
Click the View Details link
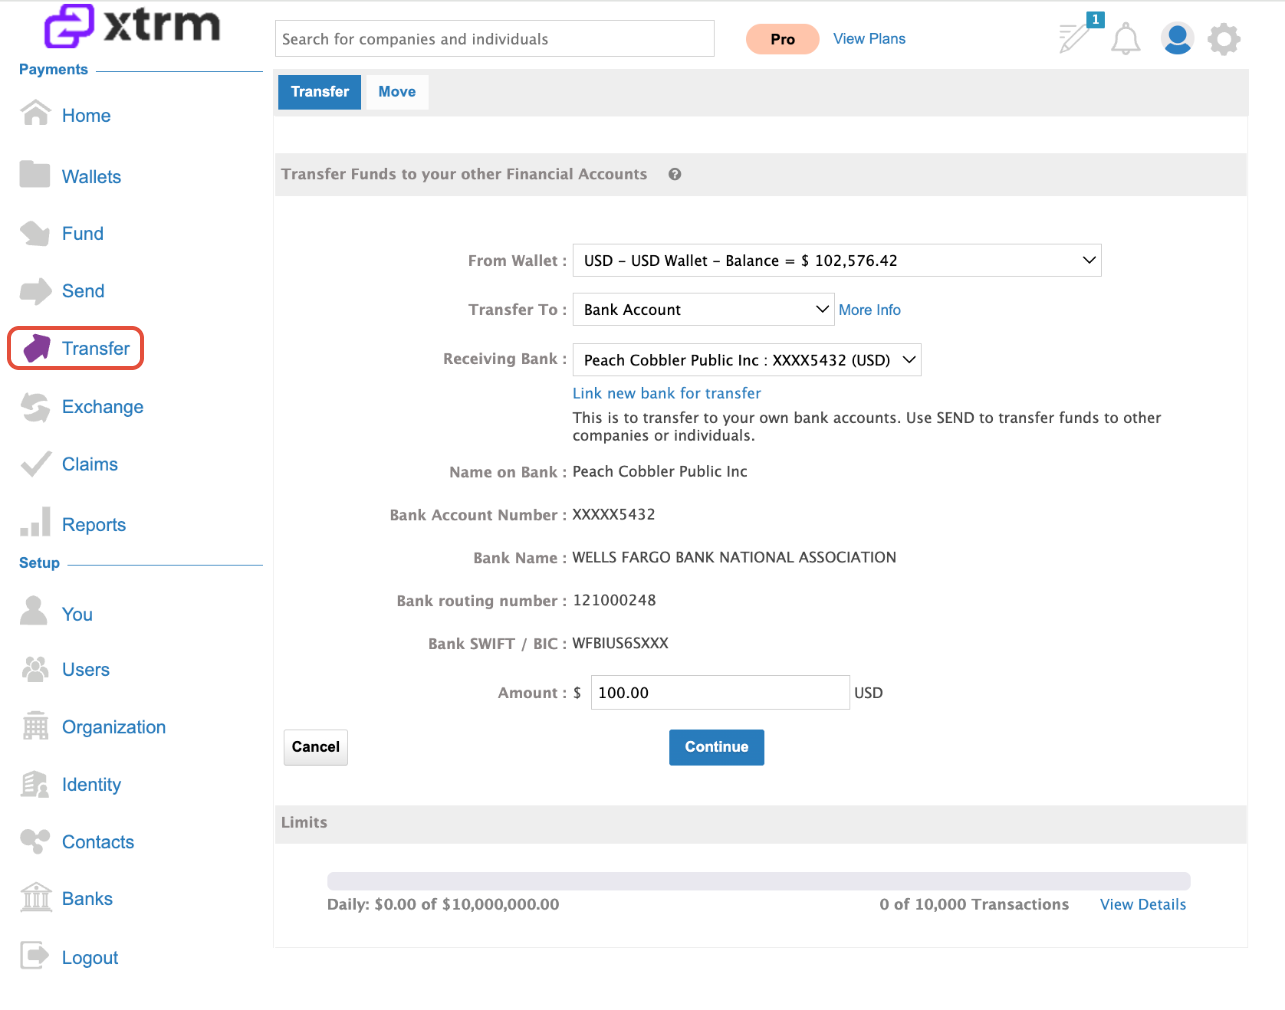pos(1143,904)
